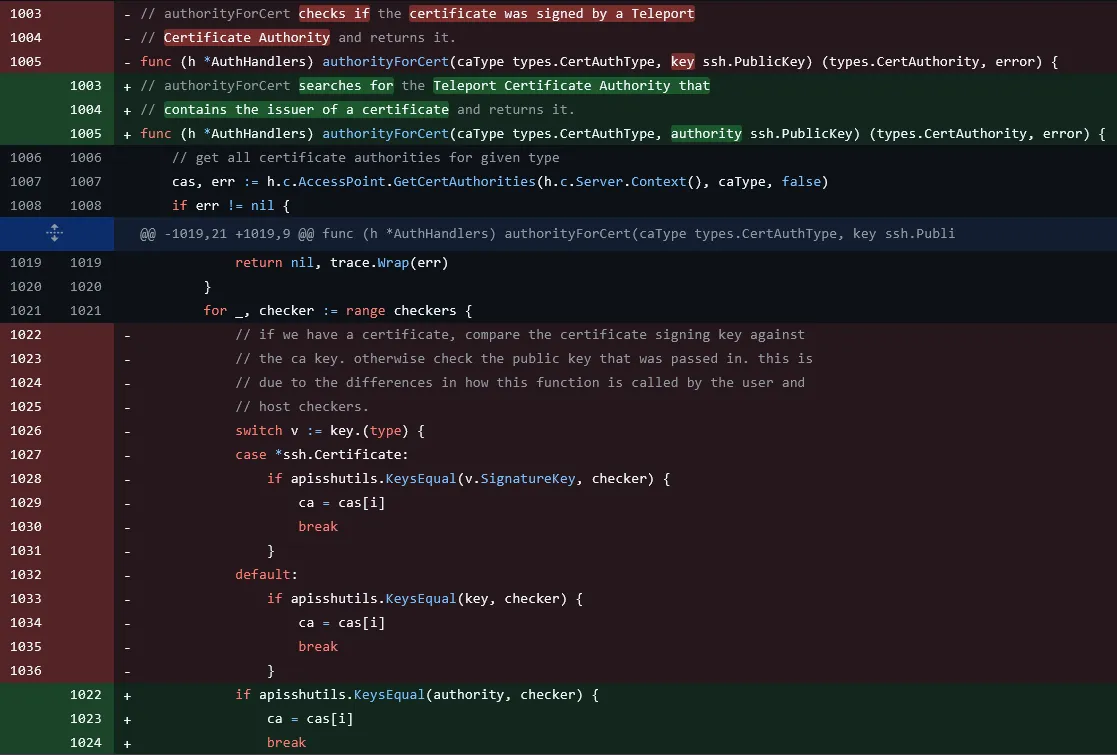Image resolution: width=1117 pixels, height=755 pixels.
Task: Click new-file line number 1008
Action: [86, 206]
